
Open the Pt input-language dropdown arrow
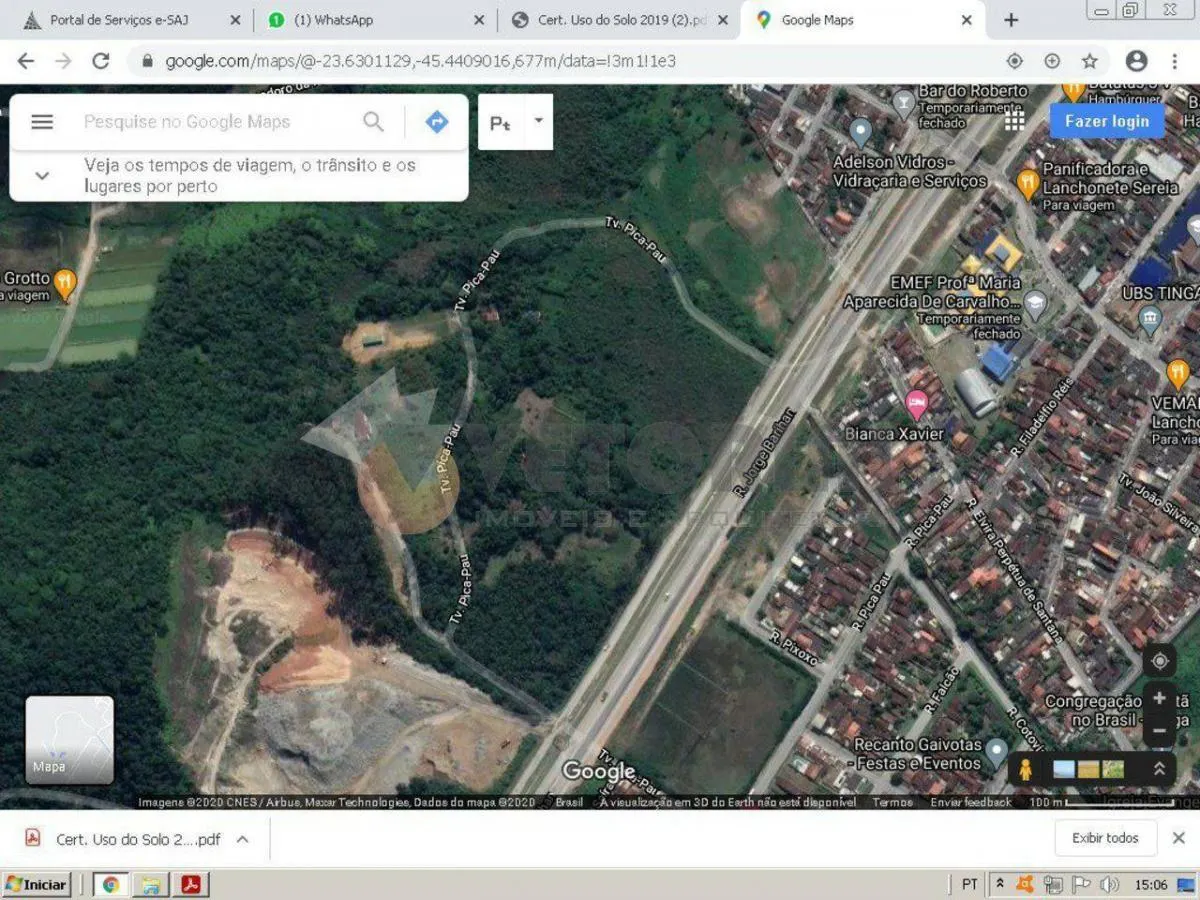click(x=539, y=121)
